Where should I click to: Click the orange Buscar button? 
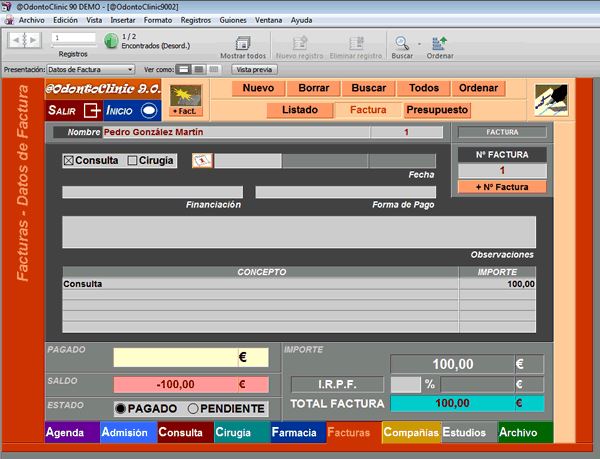coord(368,88)
